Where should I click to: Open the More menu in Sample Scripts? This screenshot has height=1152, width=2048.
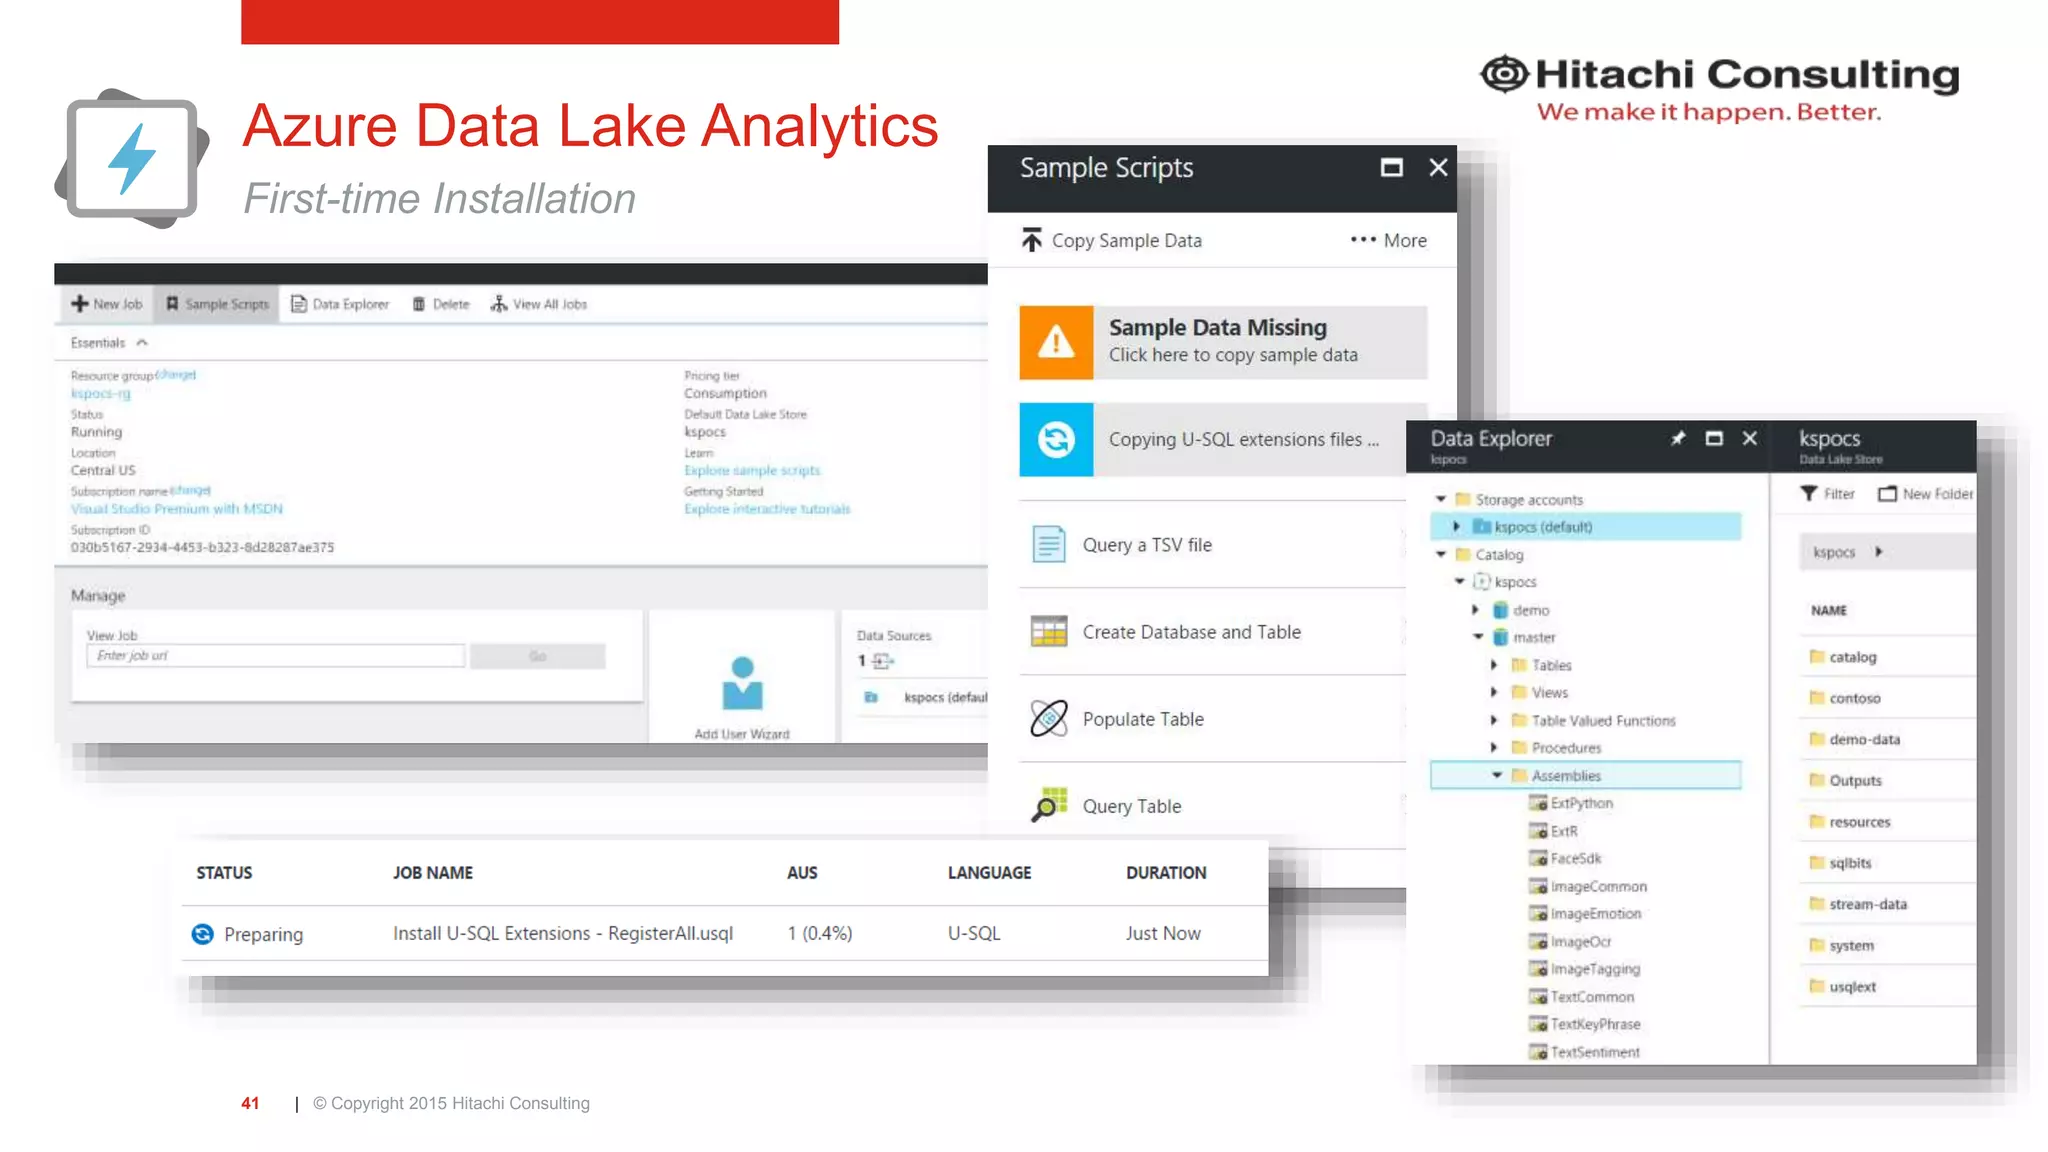(1389, 240)
